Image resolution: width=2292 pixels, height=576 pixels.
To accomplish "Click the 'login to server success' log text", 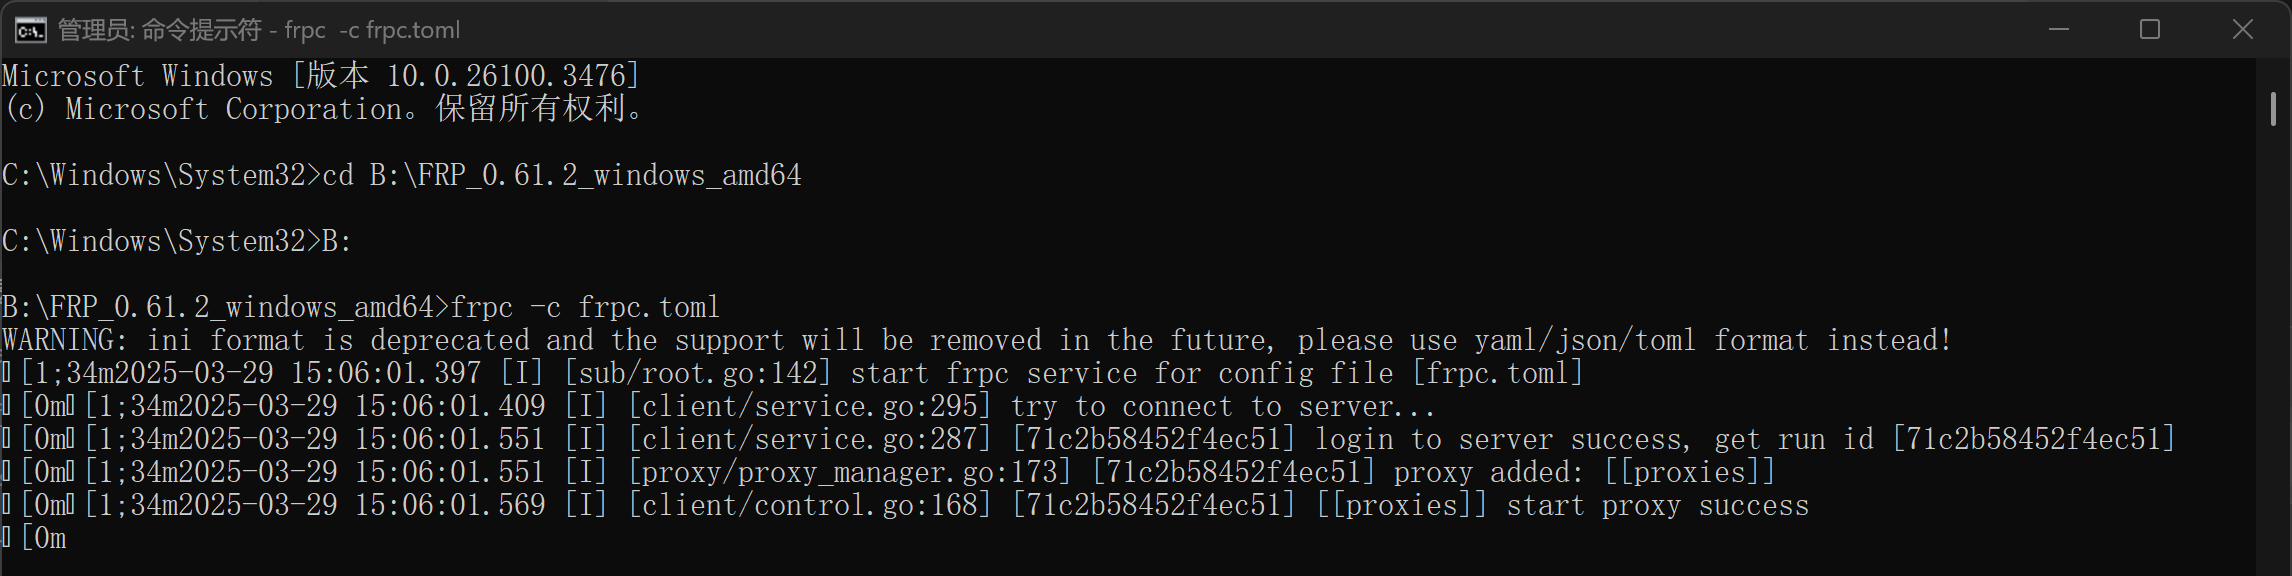I will click(x=1500, y=439).
